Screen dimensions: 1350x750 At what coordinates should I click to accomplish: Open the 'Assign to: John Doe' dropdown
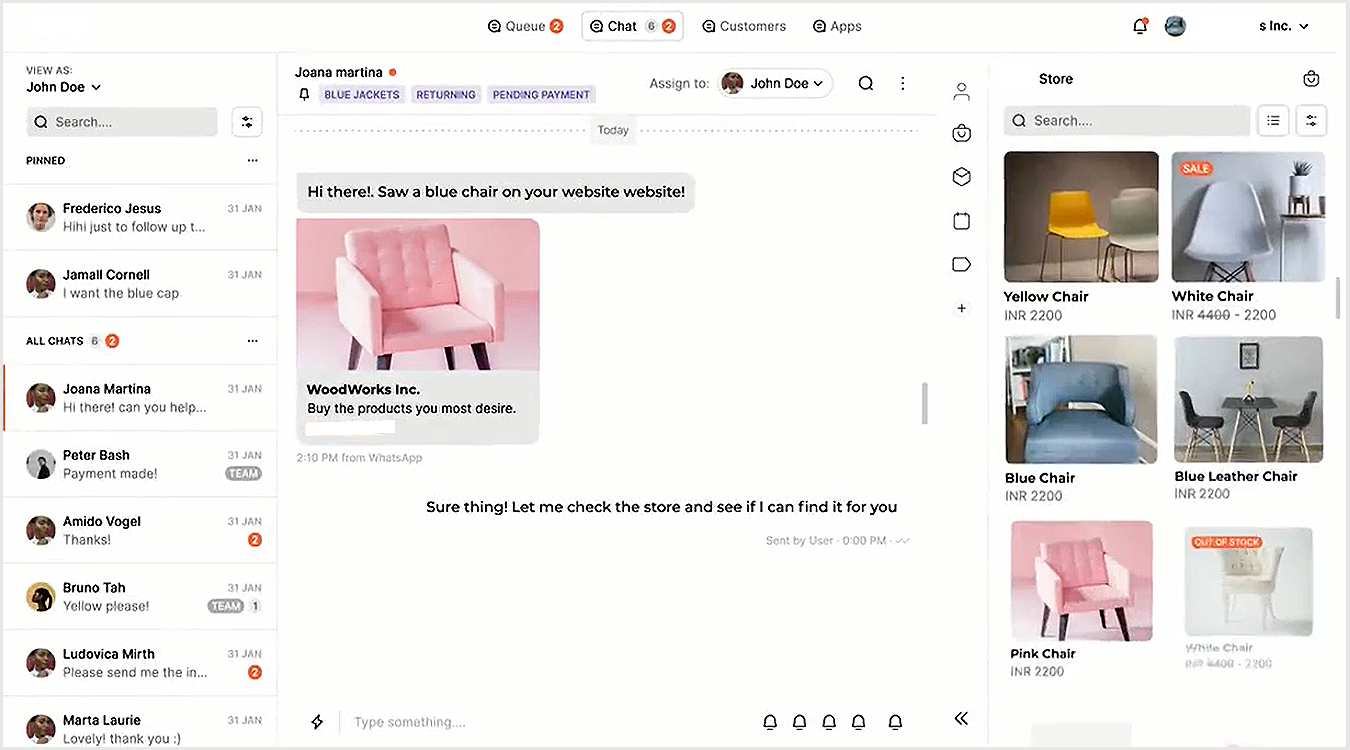(x=775, y=83)
